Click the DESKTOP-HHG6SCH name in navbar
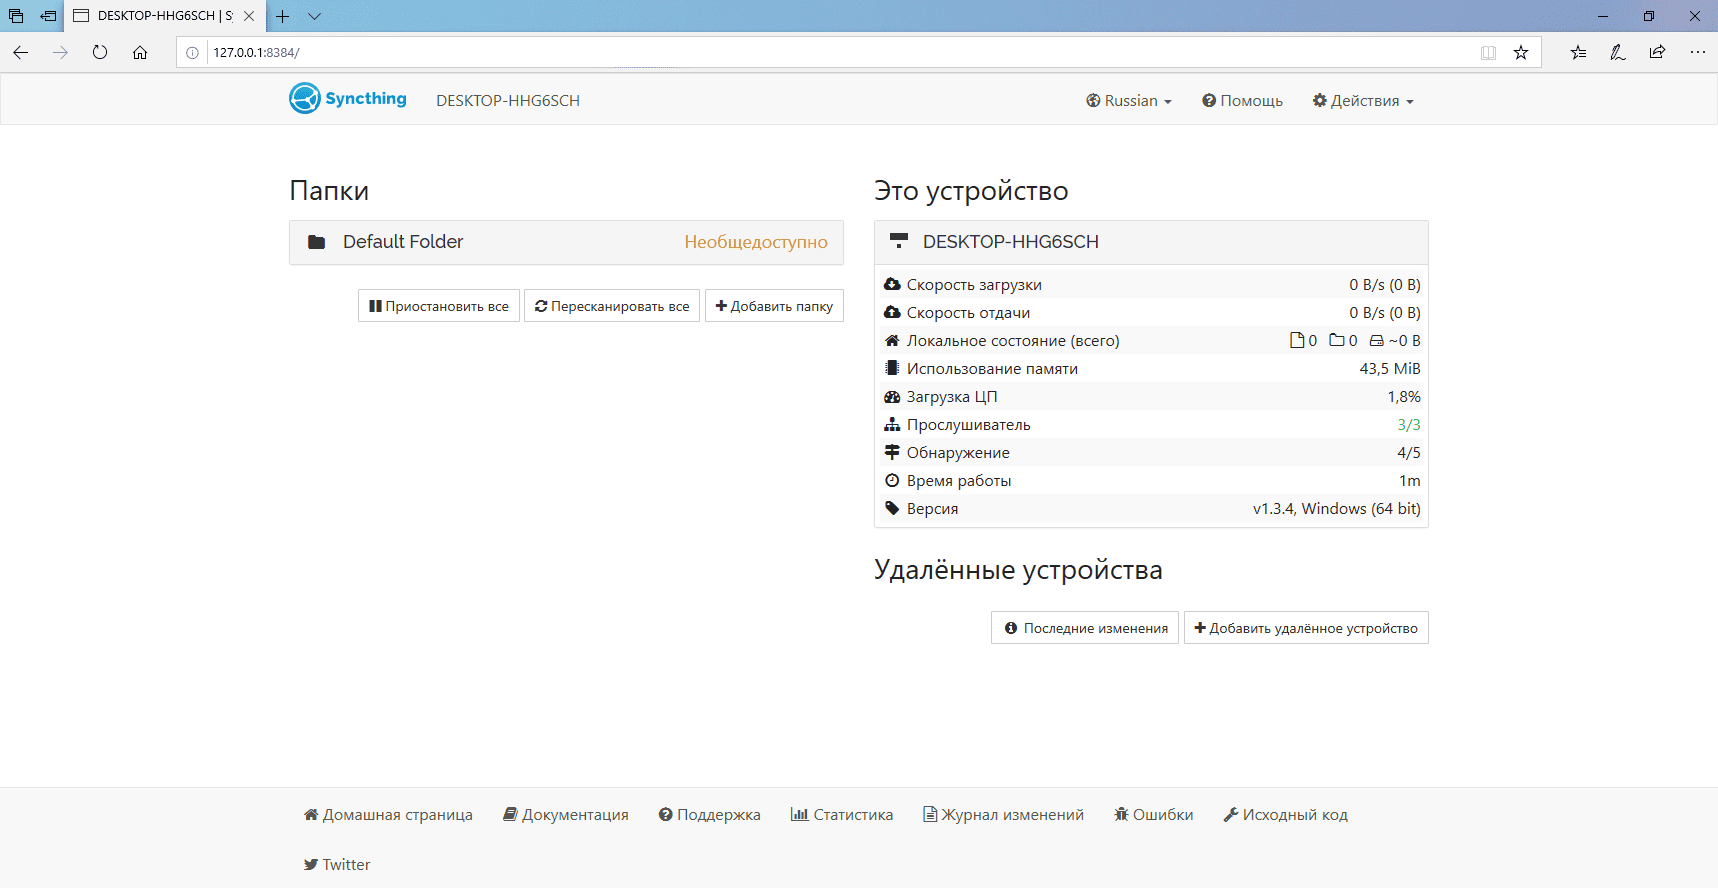 (508, 101)
